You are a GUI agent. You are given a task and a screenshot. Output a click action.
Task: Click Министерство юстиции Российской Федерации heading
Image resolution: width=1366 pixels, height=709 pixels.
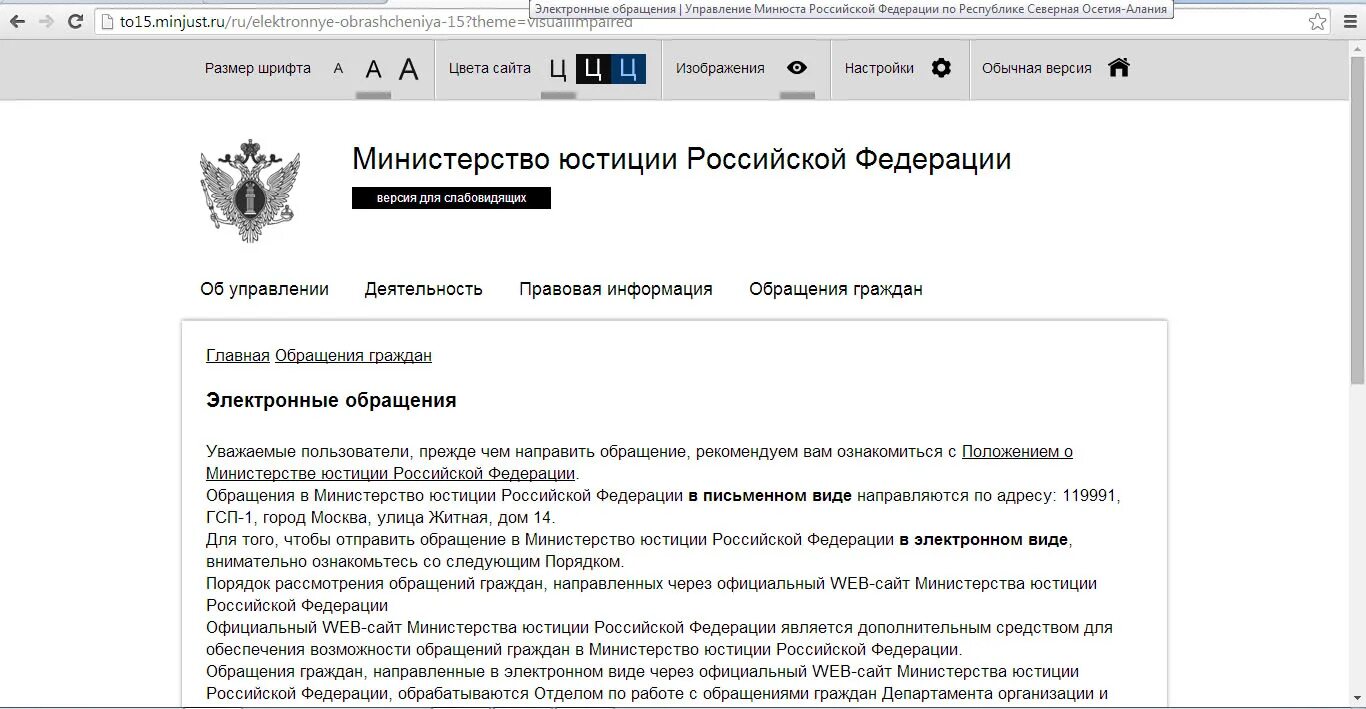681,159
